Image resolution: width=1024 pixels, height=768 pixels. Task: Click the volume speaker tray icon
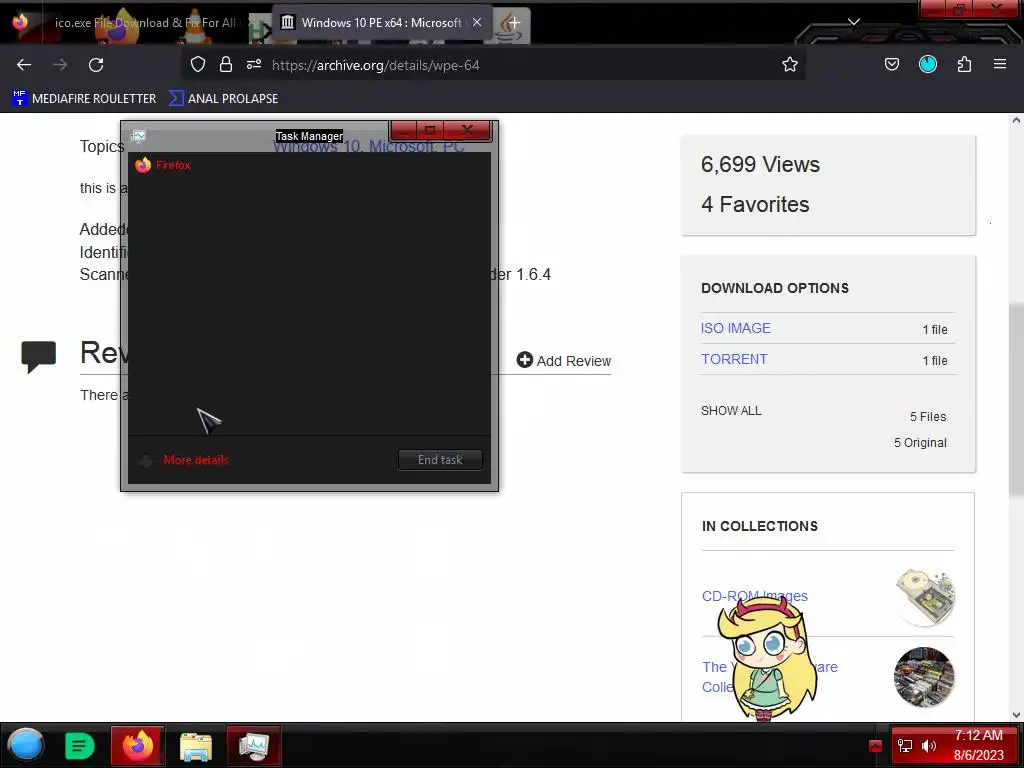[x=929, y=745]
